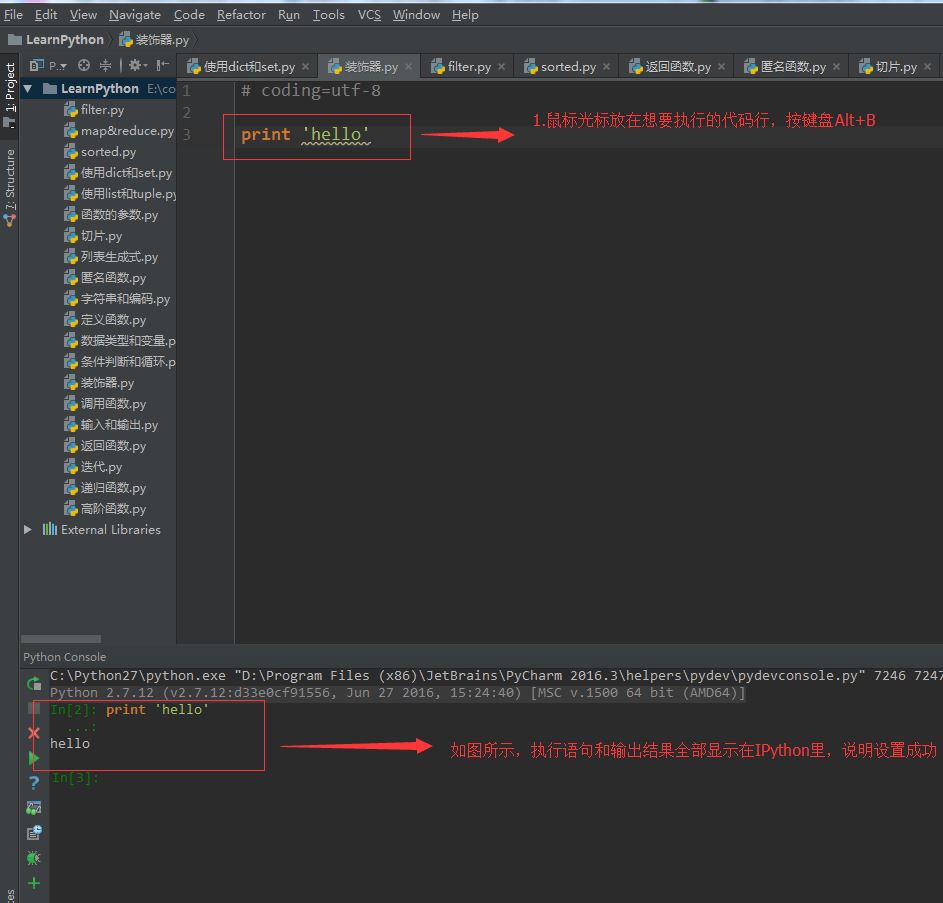
Task: Attach debugger with the green bug icon
Action: pos(34,858)
